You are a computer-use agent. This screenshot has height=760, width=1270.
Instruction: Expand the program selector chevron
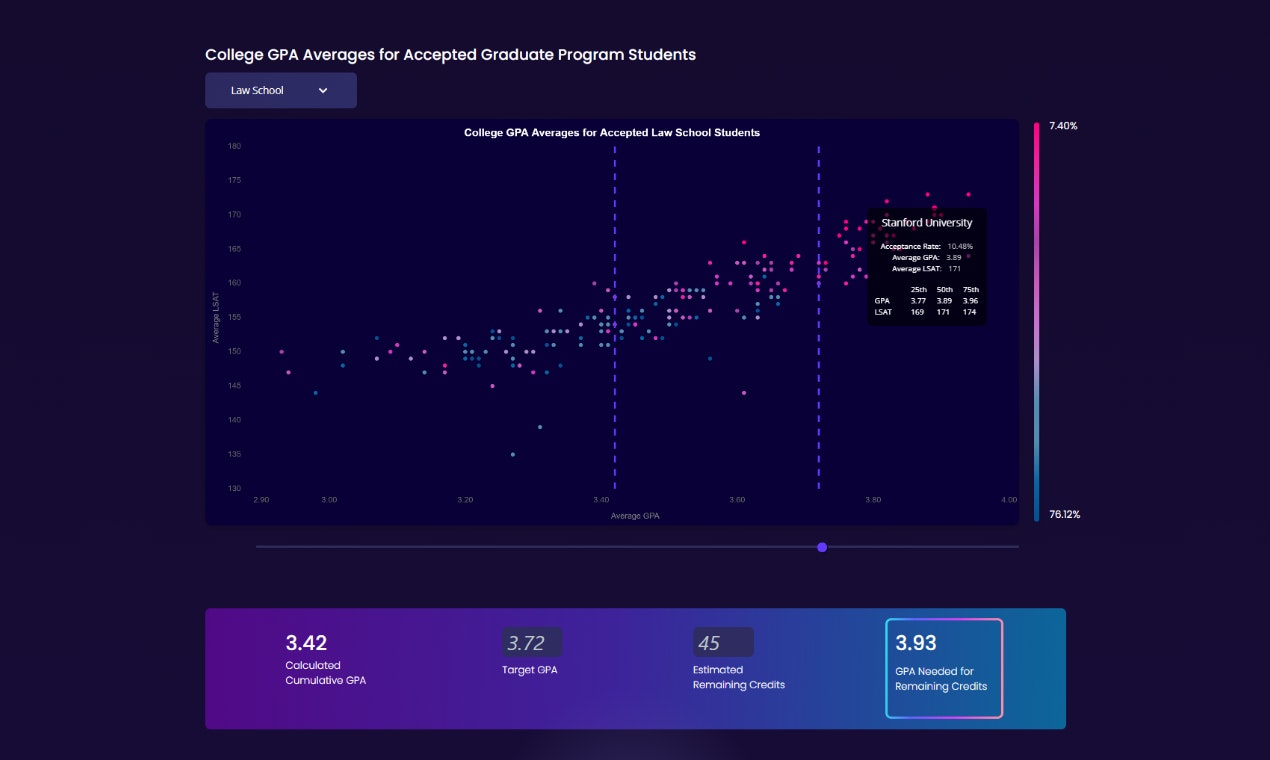[323, 90]
